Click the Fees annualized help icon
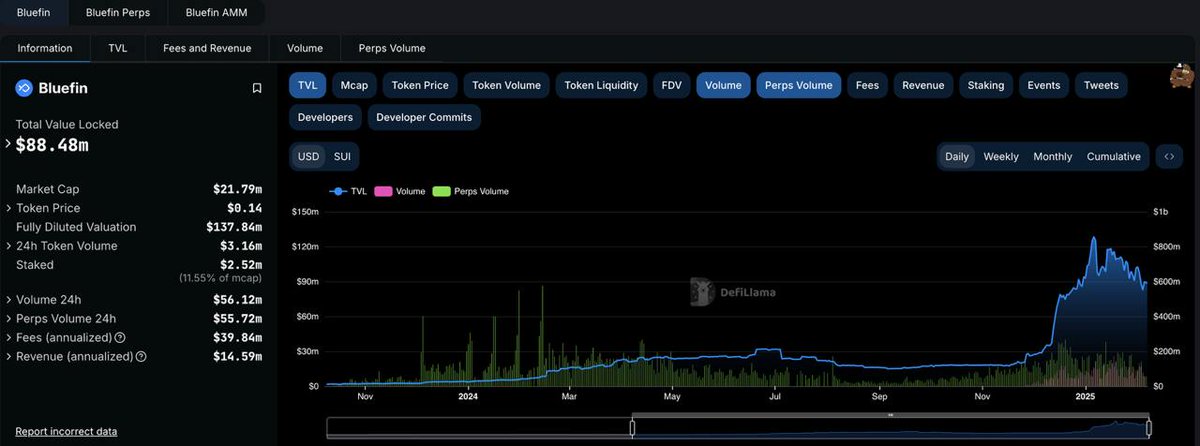This screenshot has height=446, width=1200. pyautogui.click(x=120, y=338)
